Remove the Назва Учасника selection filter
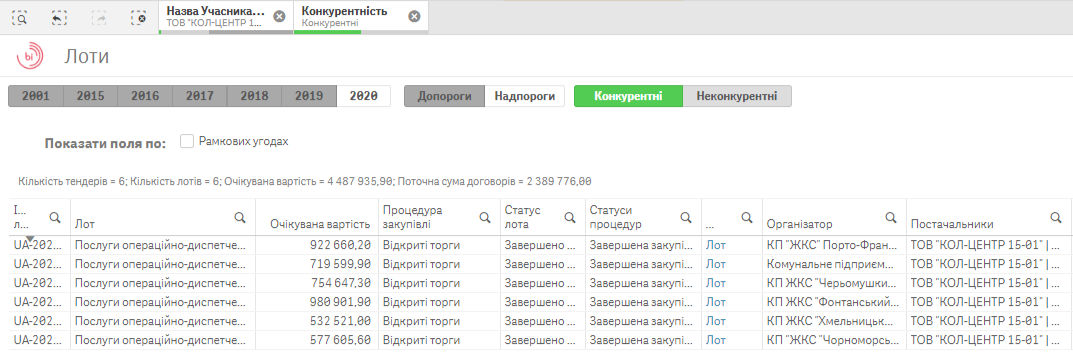 (x=279, y=16)
